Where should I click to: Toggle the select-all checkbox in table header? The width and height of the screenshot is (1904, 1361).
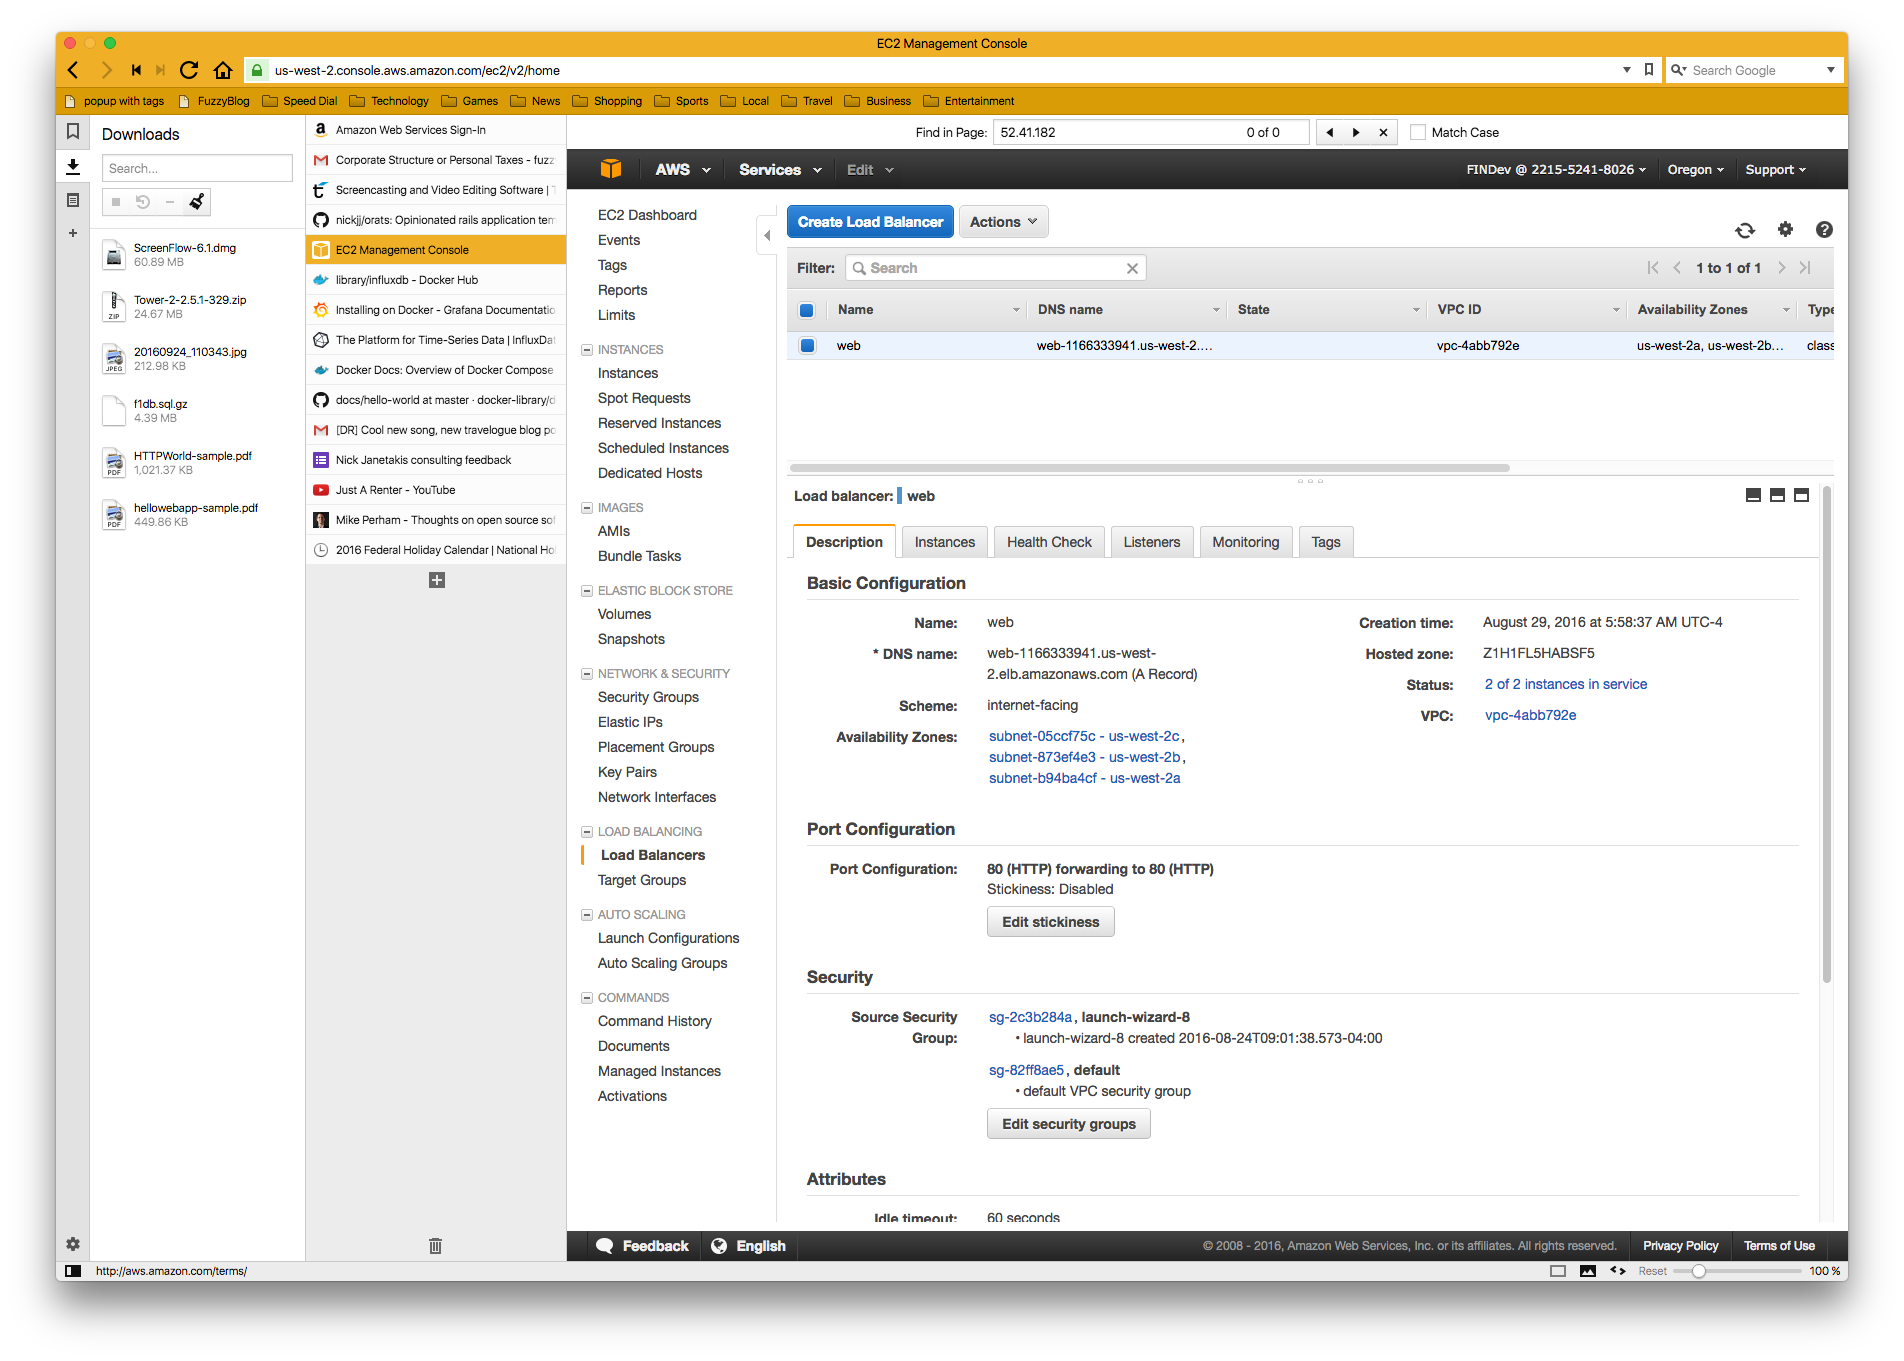[807, 310]
